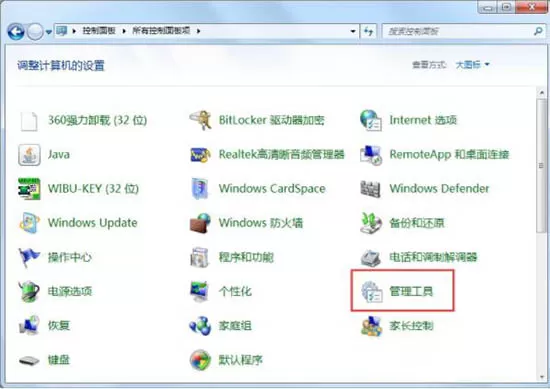The width and height of the screenshot is (550, 389).
Task: Expand the address bar history dropdown
Action: tap(353, 31)
